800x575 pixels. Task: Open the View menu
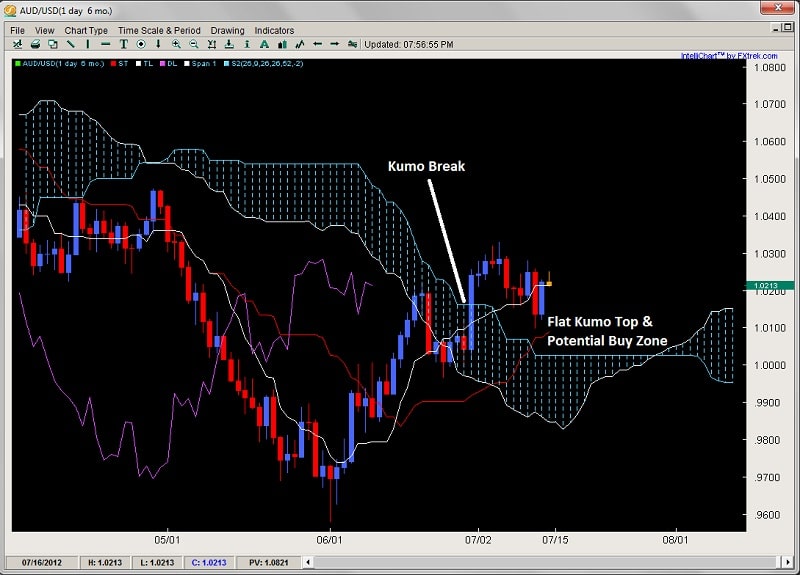point(44,31)
